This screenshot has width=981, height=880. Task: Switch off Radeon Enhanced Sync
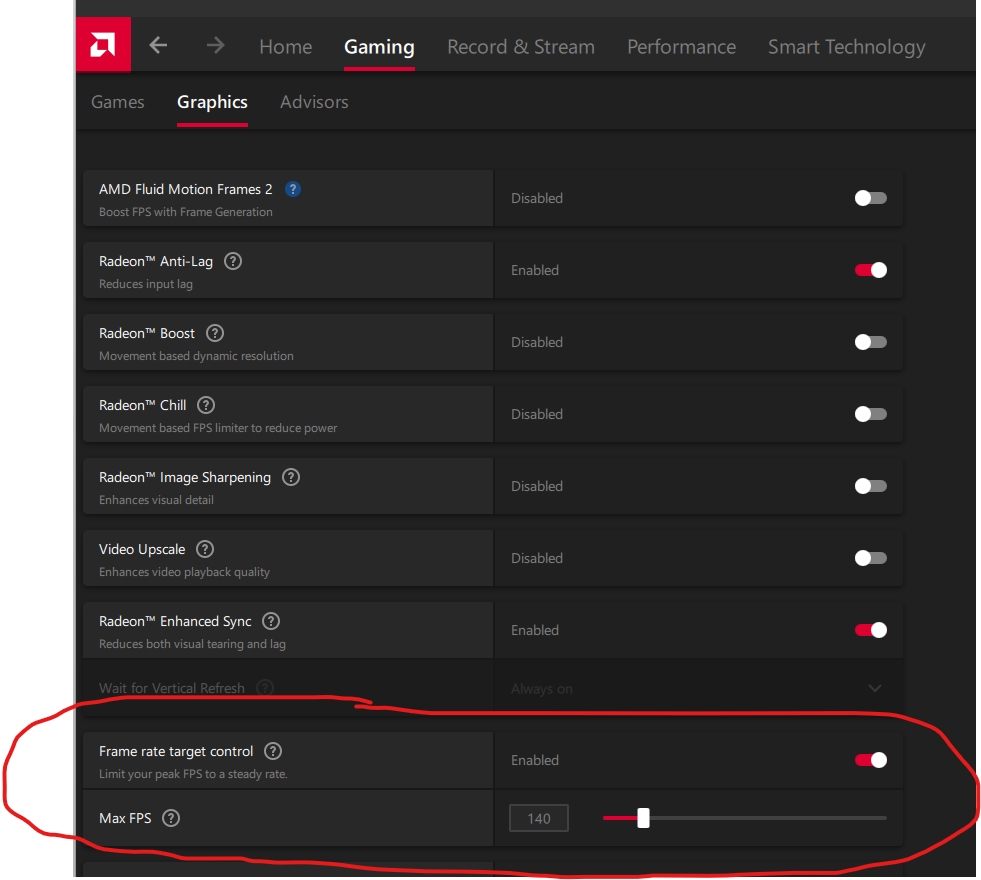pos(870,630)
